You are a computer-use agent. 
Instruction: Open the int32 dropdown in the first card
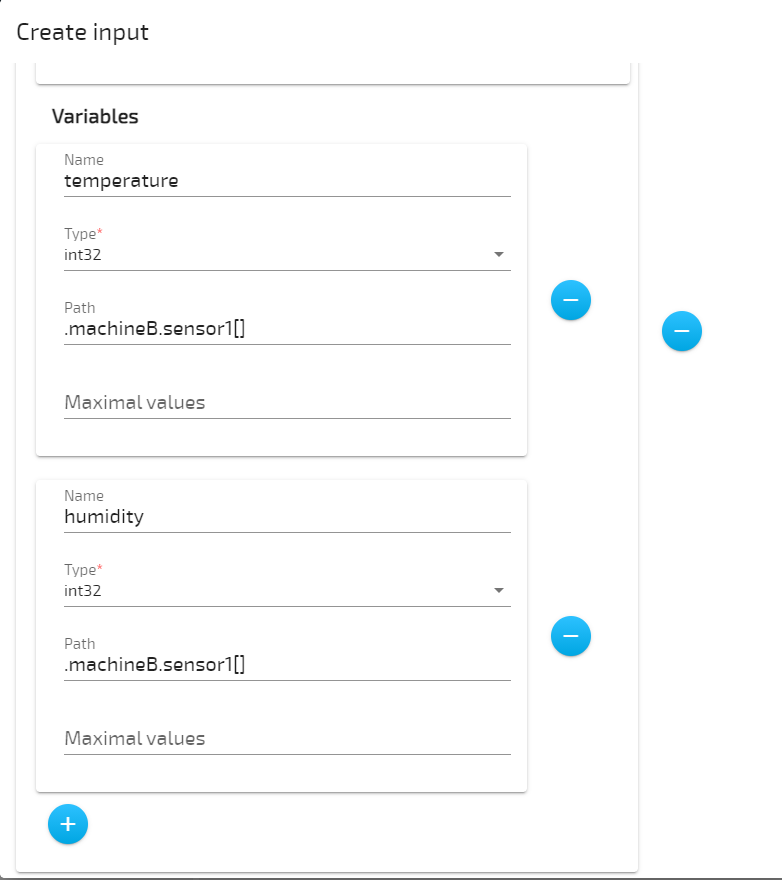click(498, 254)
